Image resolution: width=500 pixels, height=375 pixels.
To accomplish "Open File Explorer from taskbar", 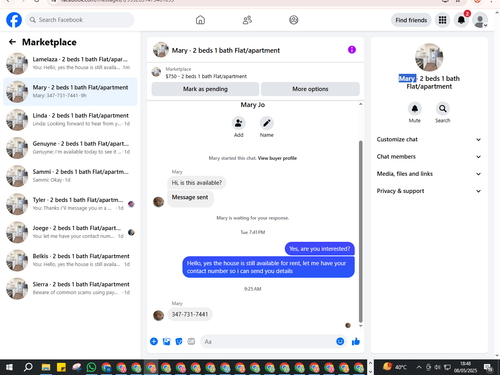I will coord(46,367).
